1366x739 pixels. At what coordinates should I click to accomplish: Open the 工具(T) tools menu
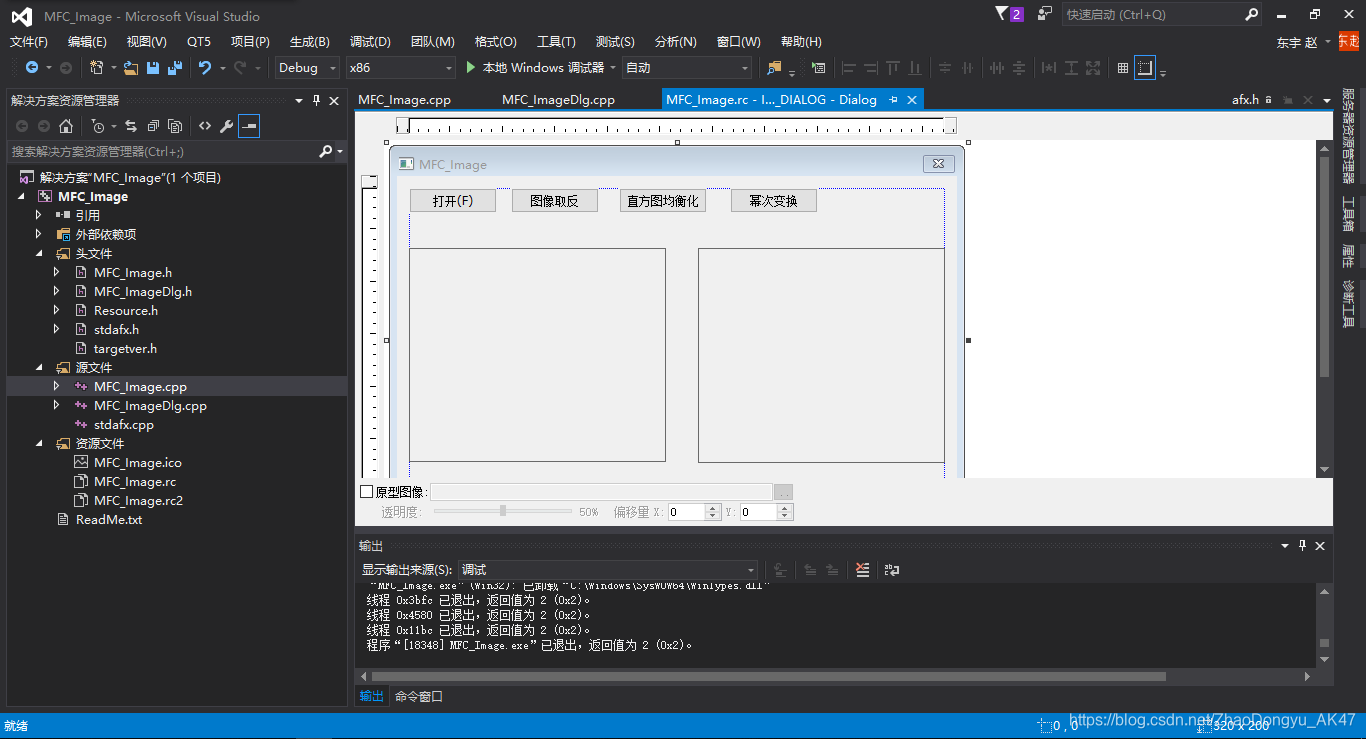tap(556, 41)
